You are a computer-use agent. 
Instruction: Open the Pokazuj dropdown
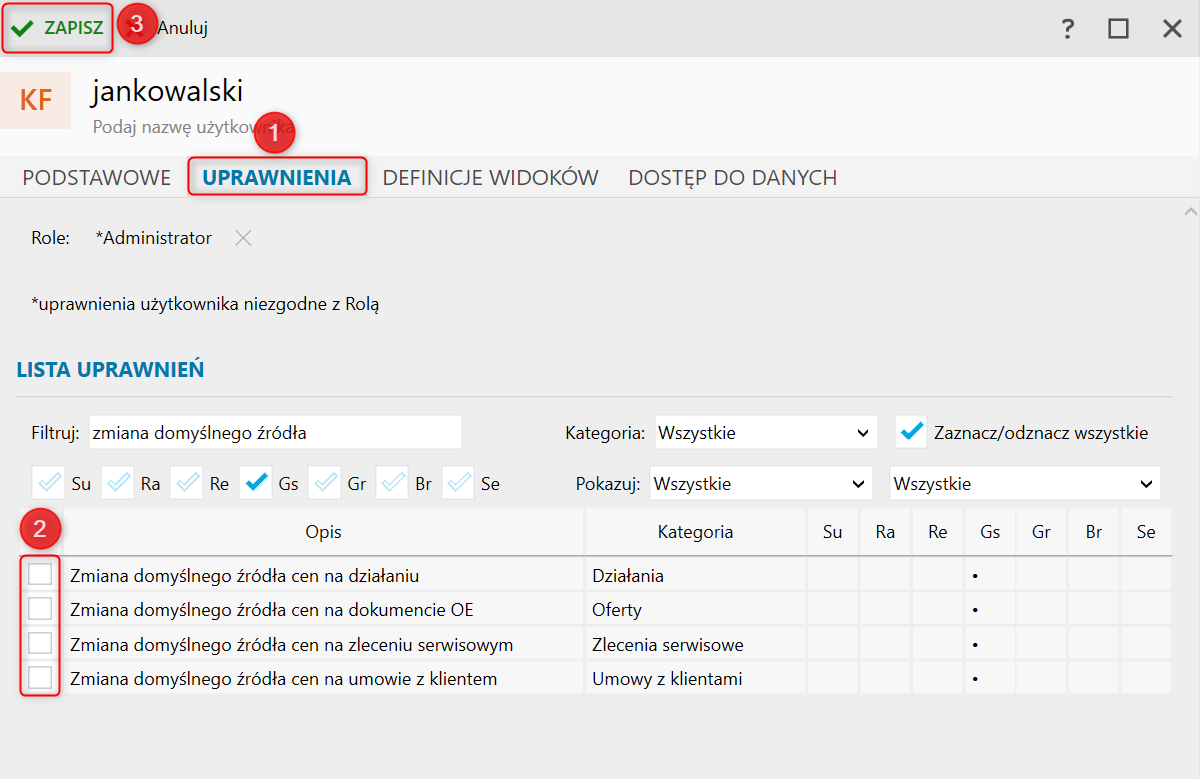[x=762, y=484]
